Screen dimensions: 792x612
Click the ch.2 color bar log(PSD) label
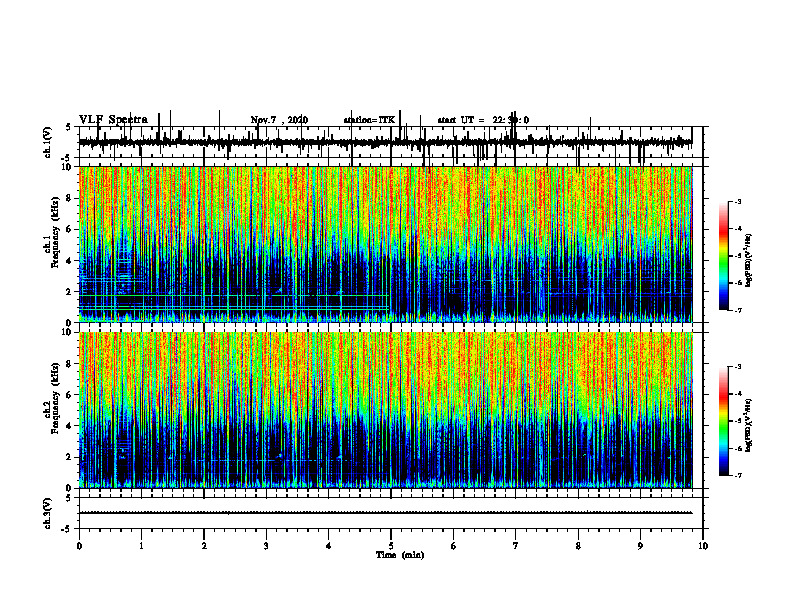(749, 425)
